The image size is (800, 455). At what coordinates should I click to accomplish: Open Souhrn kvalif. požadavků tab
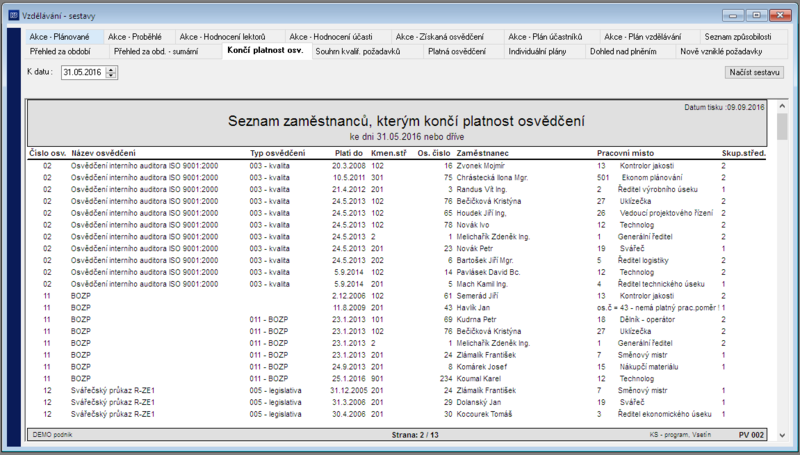[367, 52]
